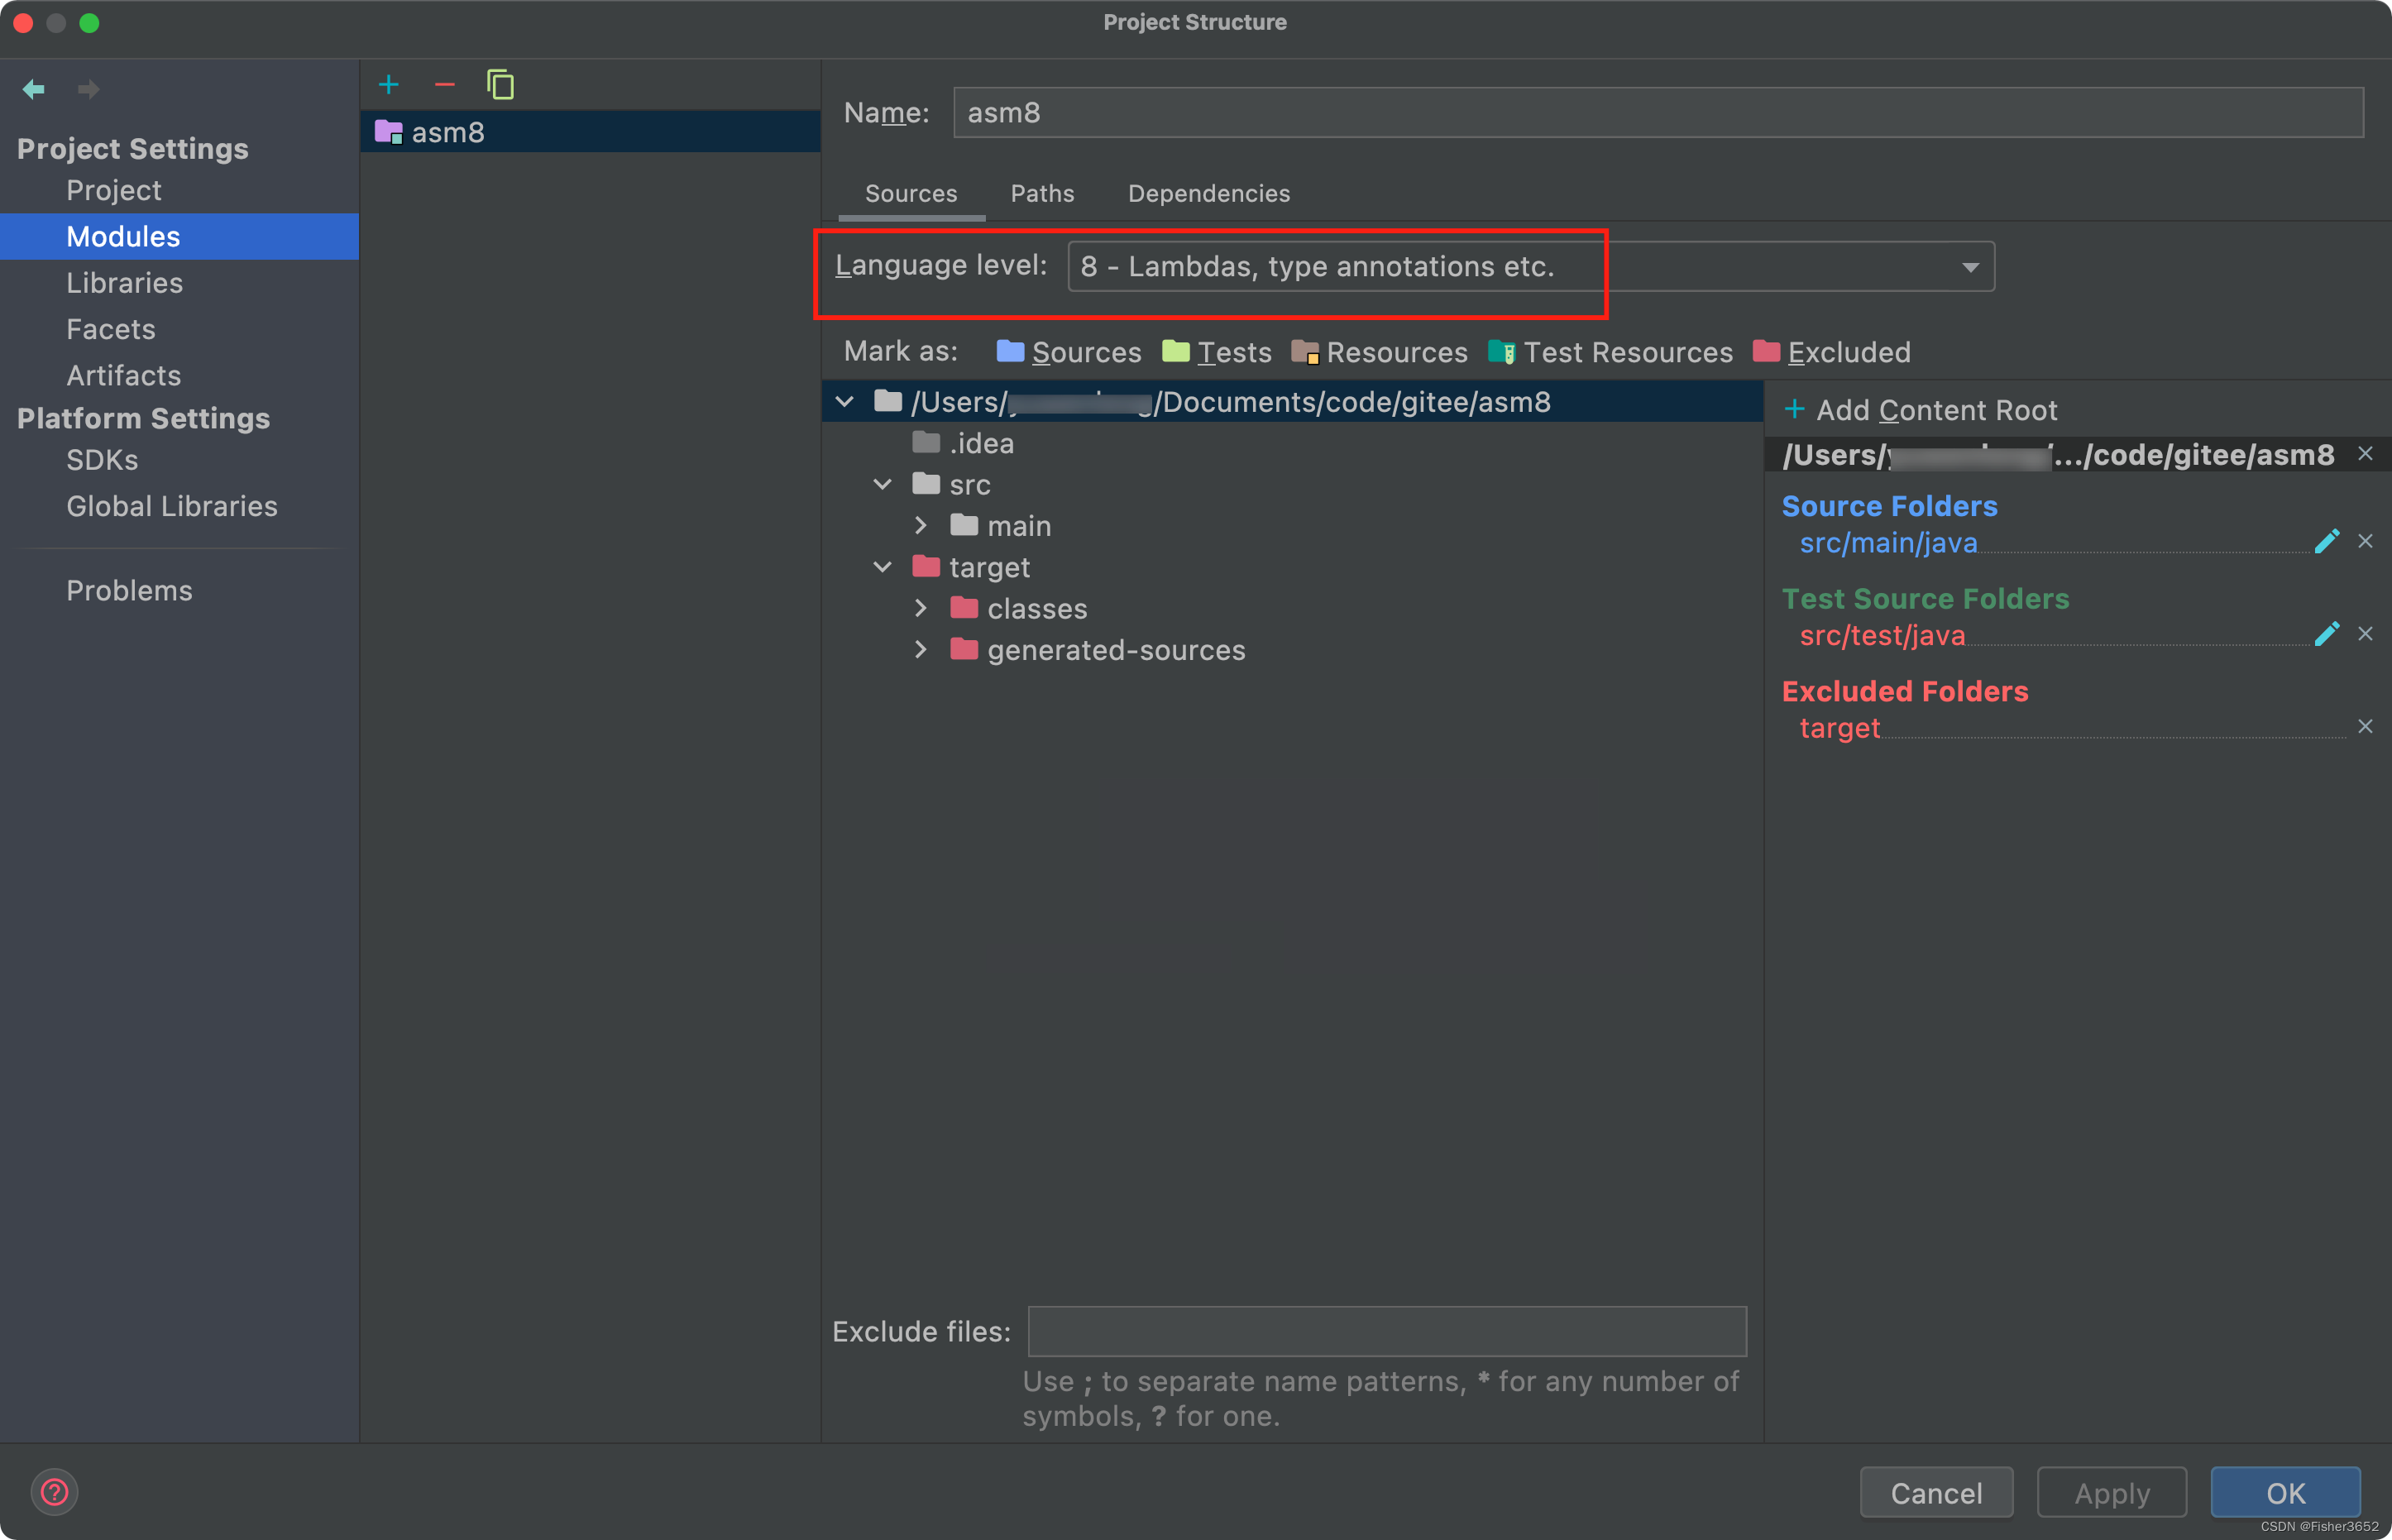Image resolution: width=2392 pixels, height=1540 pixels.
Task: Click the back navigation arrow
Action: (x=33, y=89)
